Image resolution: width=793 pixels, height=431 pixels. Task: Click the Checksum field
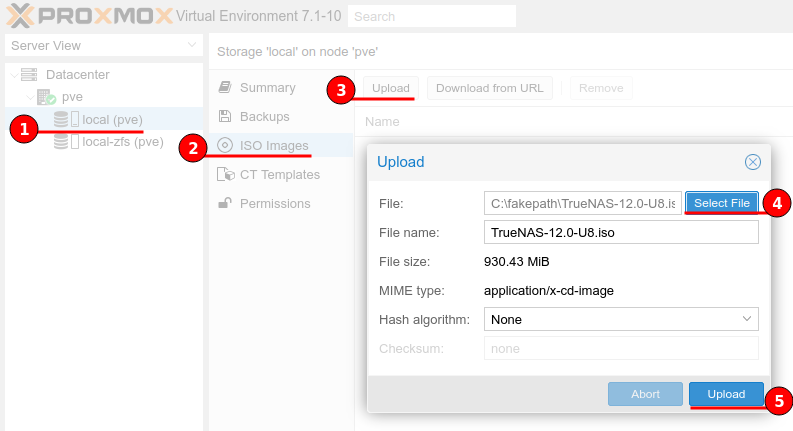(621, 349)
